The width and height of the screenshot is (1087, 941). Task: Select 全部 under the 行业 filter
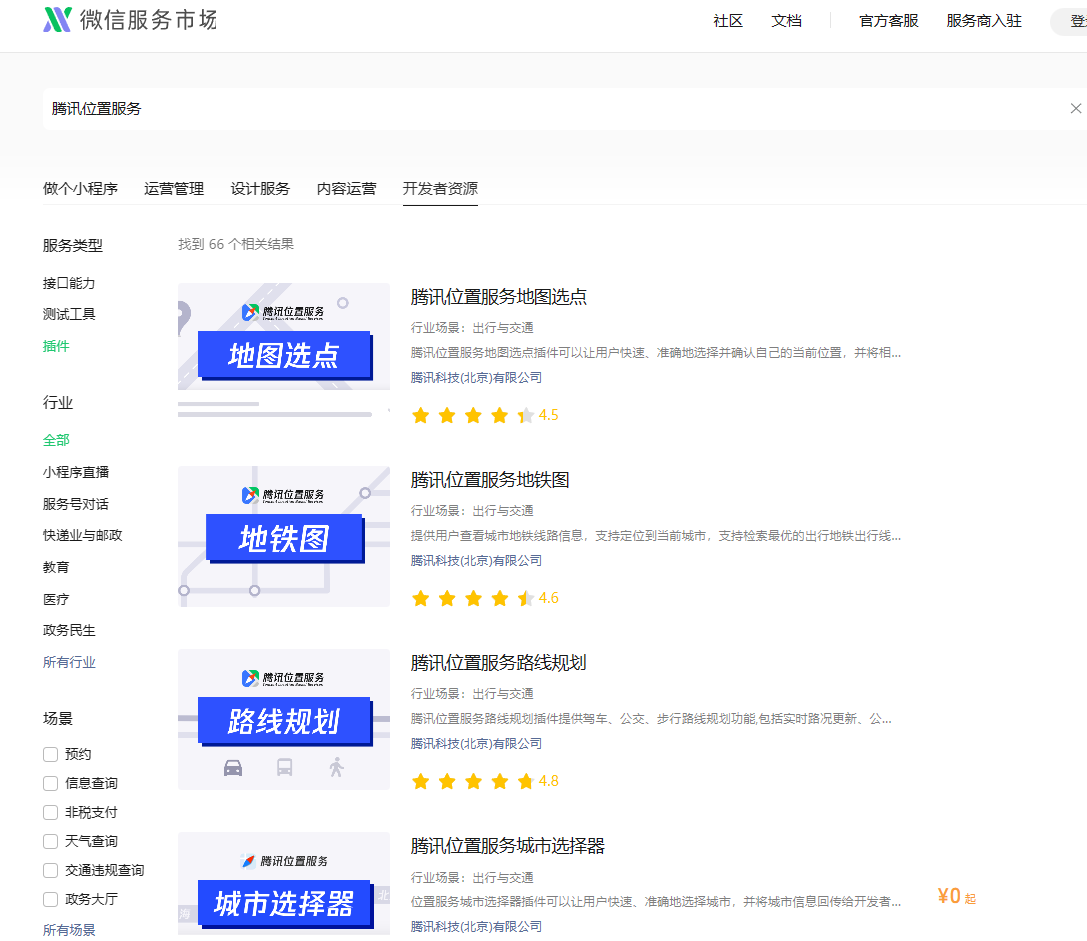(x=56, y=440)
